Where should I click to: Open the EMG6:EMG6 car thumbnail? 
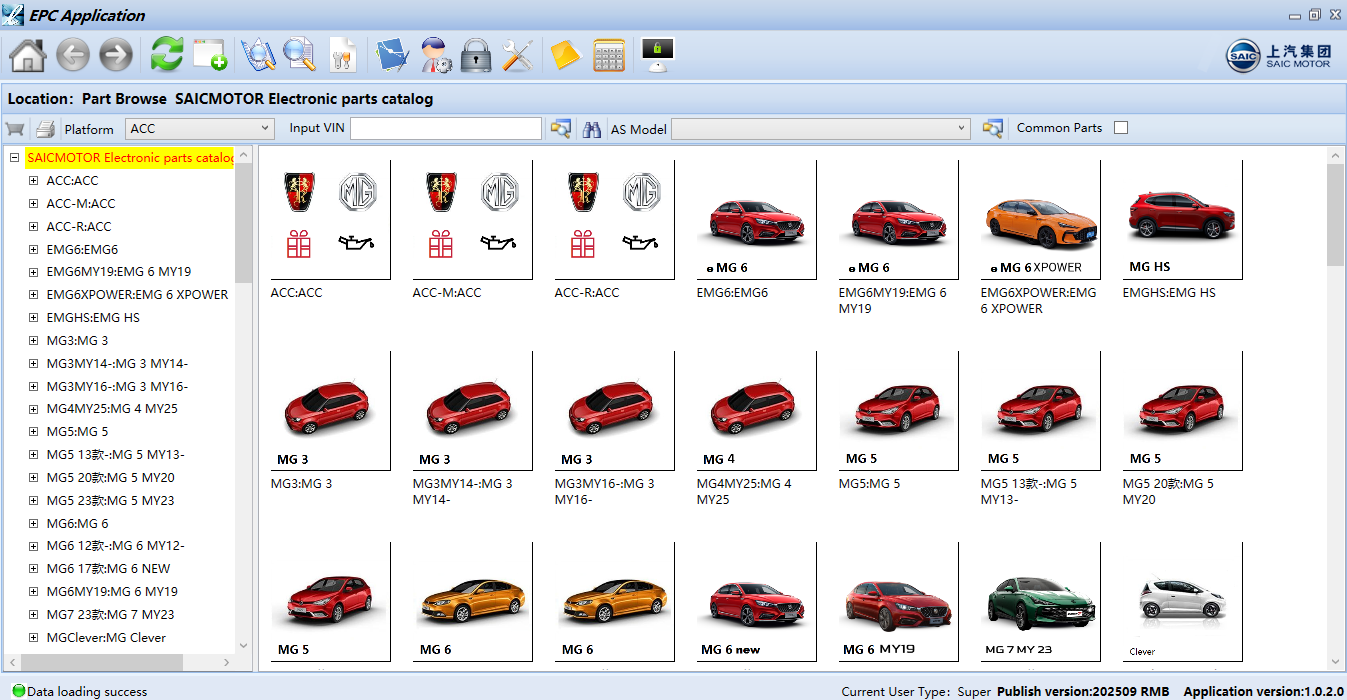click(756, 221)
